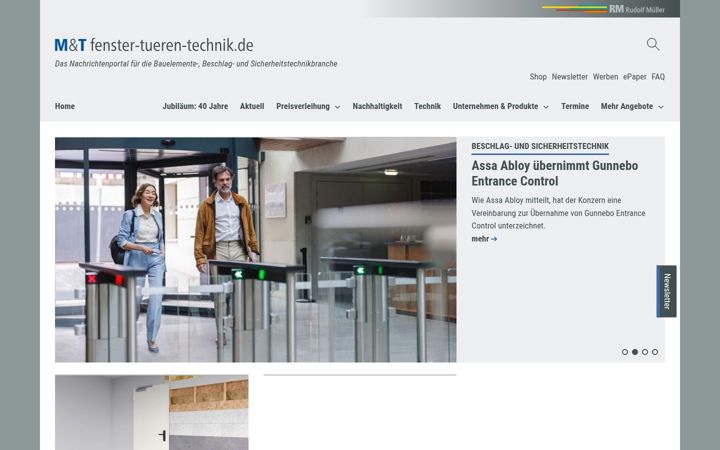Click the door and insulation thumbnail image

[x=152, y=412]
